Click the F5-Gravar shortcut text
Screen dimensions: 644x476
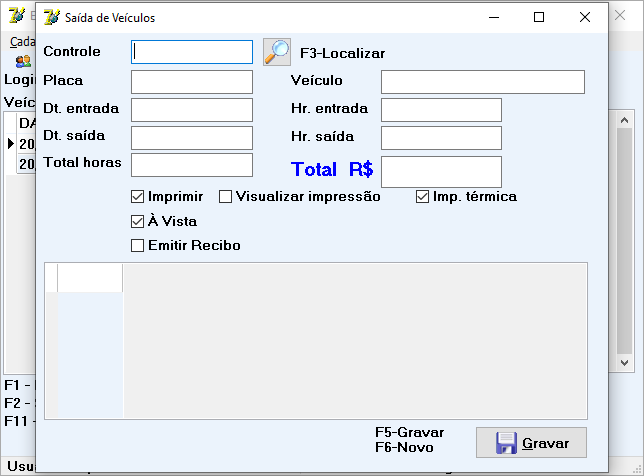[409, 432]
